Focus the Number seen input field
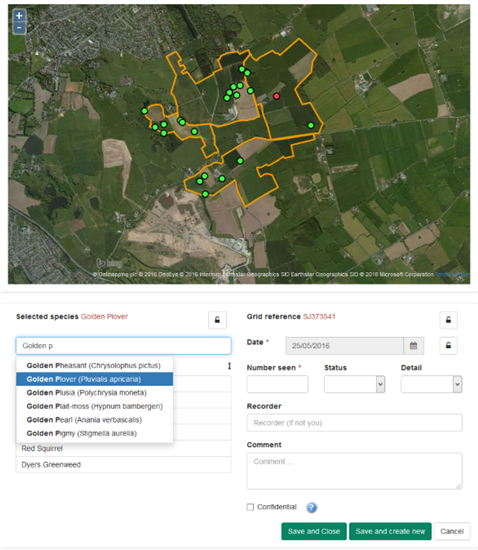 pos(277,384)
